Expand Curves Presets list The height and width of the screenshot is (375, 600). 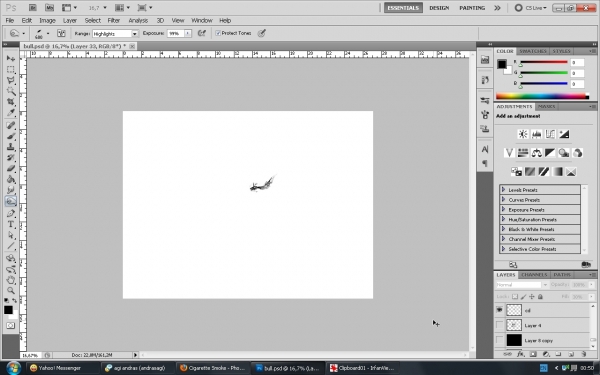504,199
